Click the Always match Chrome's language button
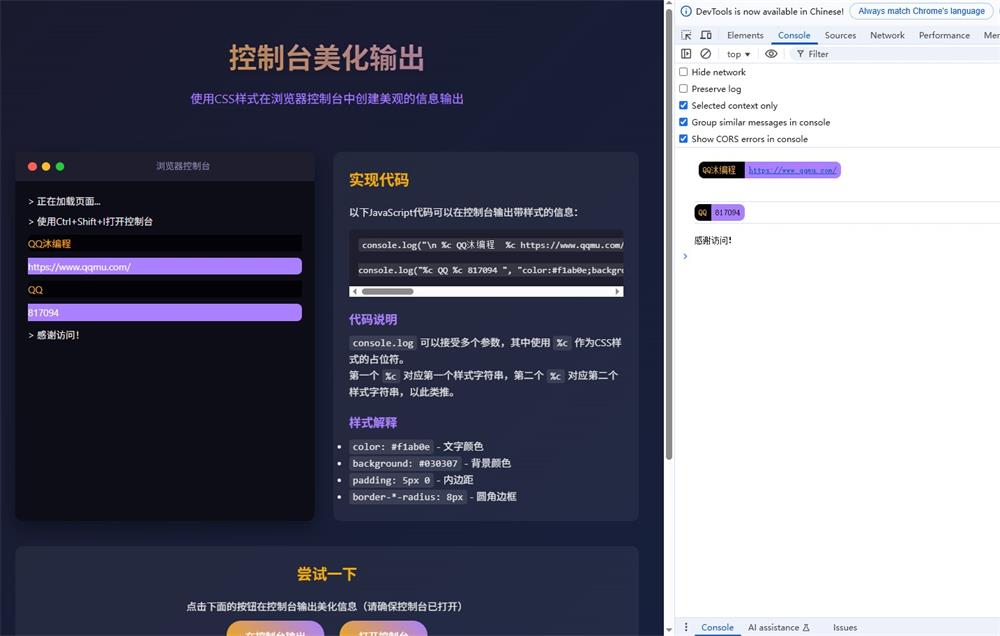Screen dimensions: 1000x636 click(921, 11)
